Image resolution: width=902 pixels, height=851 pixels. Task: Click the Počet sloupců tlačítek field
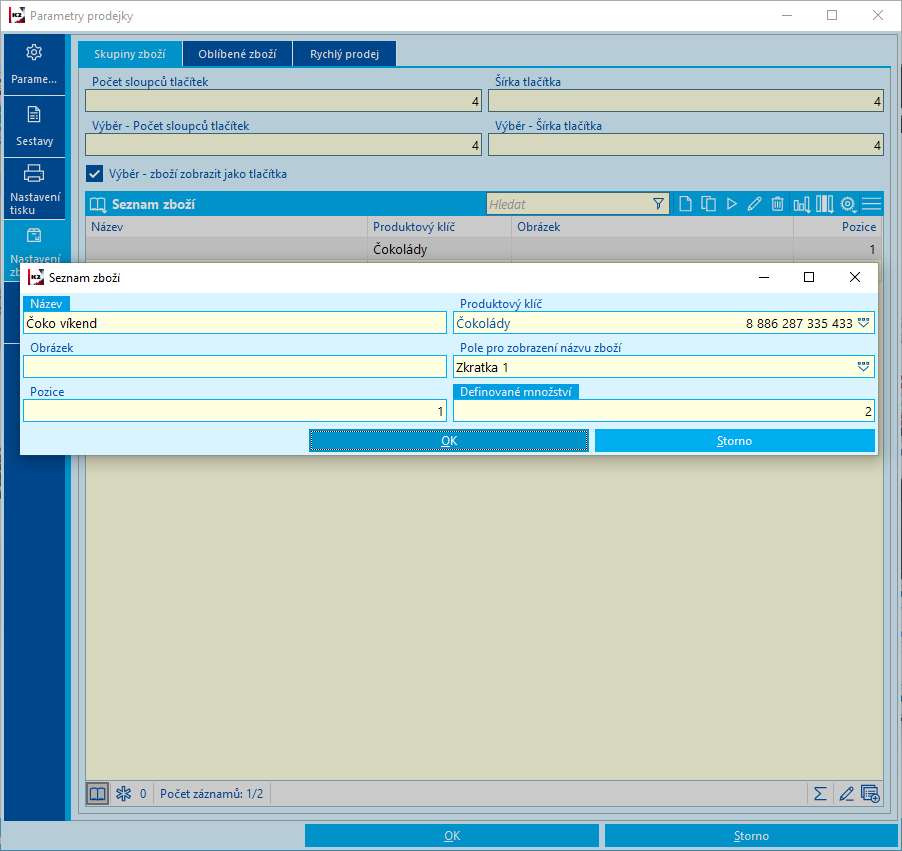[283, 101]
